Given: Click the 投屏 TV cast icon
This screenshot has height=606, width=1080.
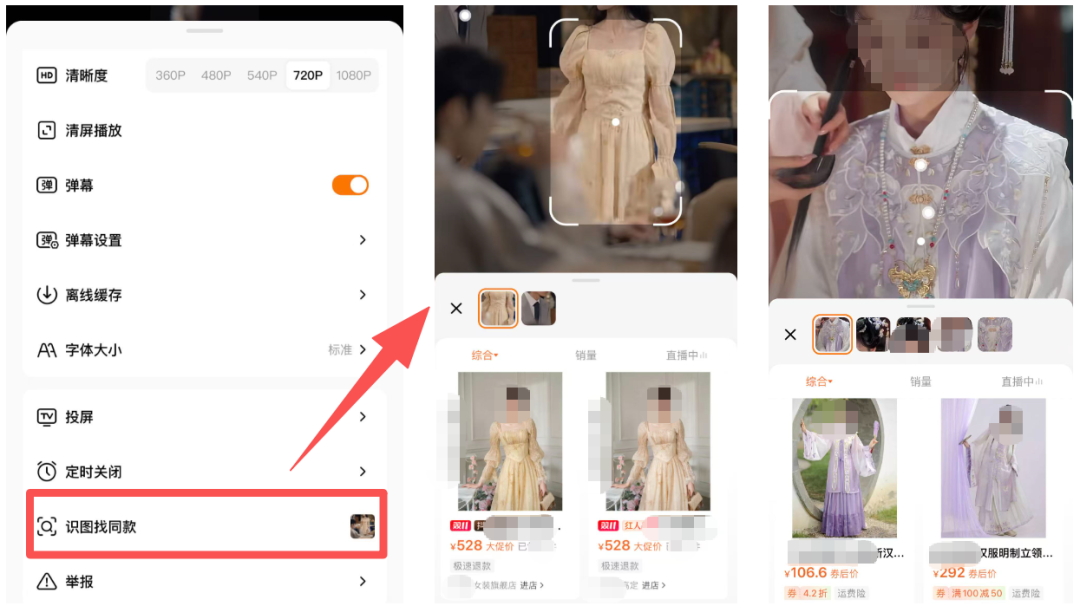Looking at the screenshot, I should (46, 417).
